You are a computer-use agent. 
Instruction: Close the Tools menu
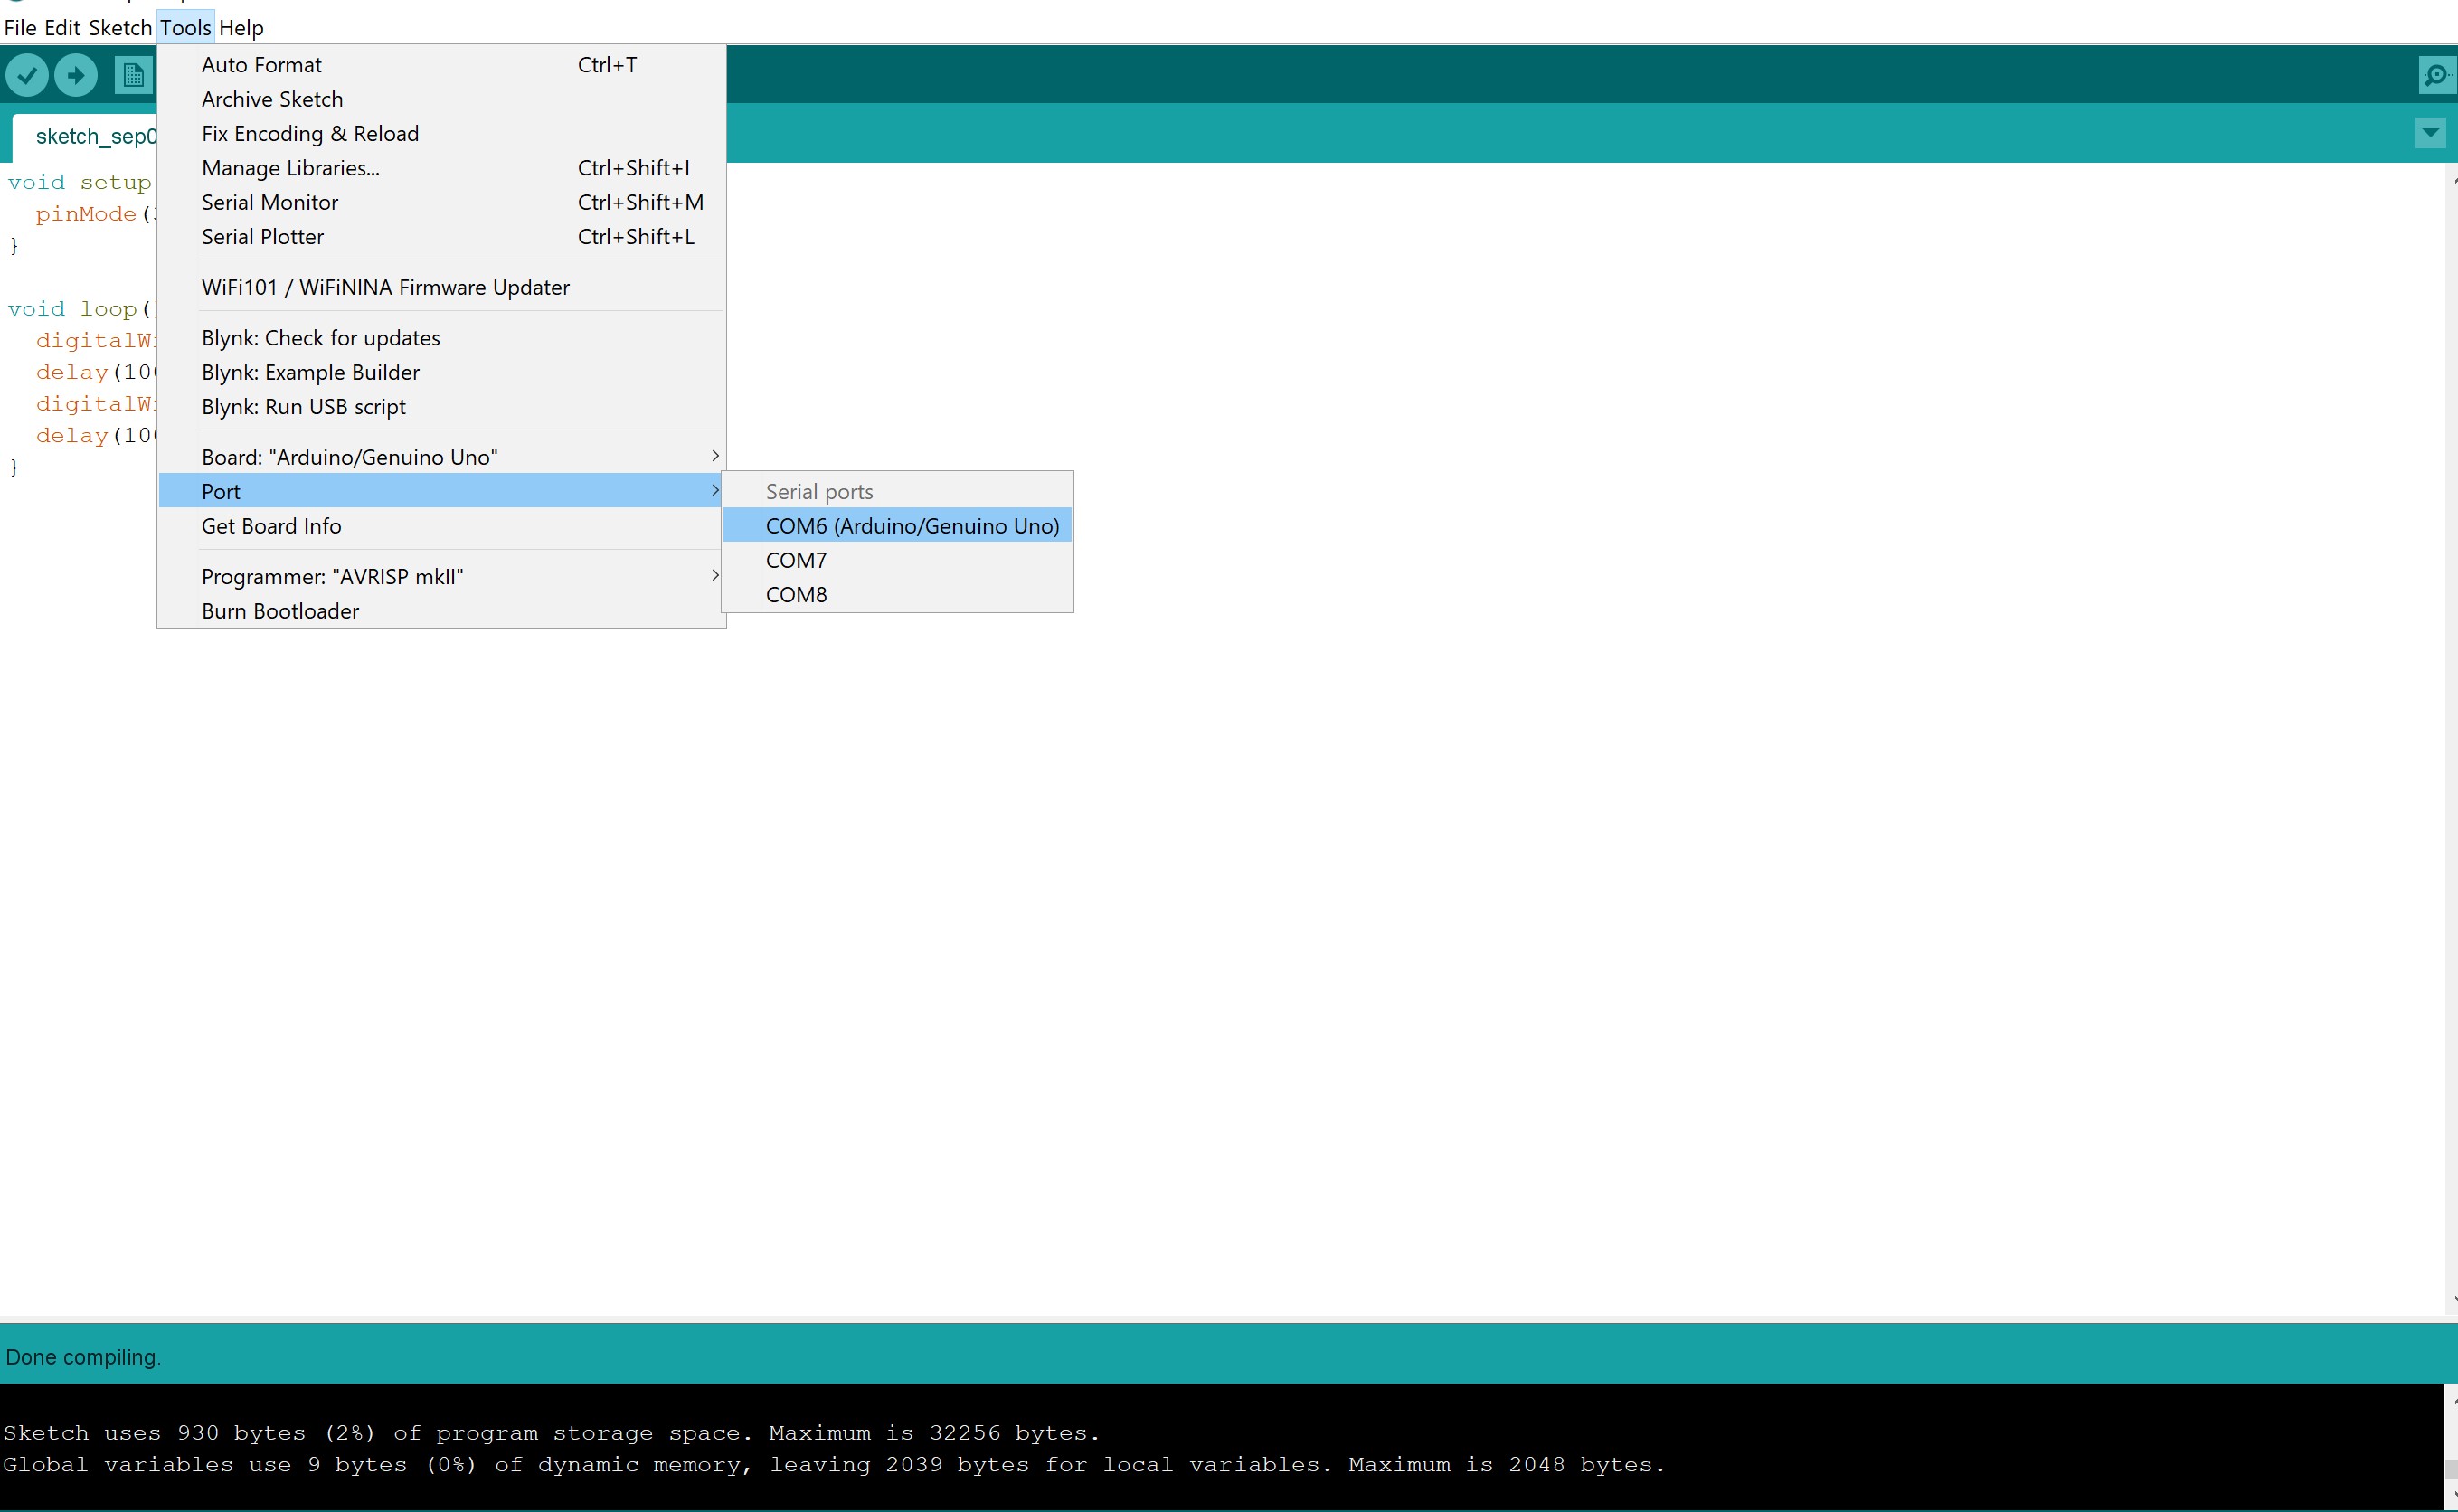186,28
